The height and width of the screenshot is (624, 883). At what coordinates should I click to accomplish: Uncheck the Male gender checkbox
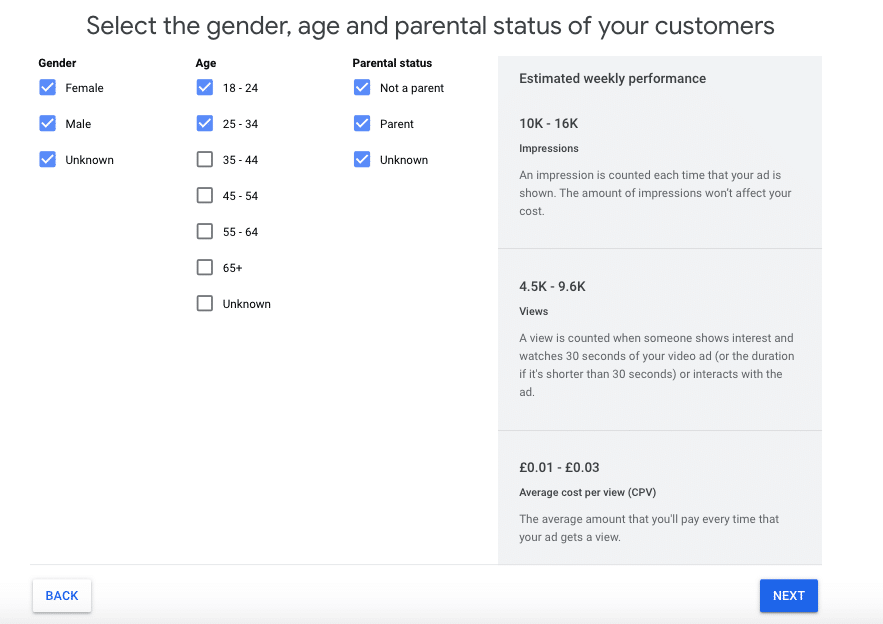(x=48, y=123)
